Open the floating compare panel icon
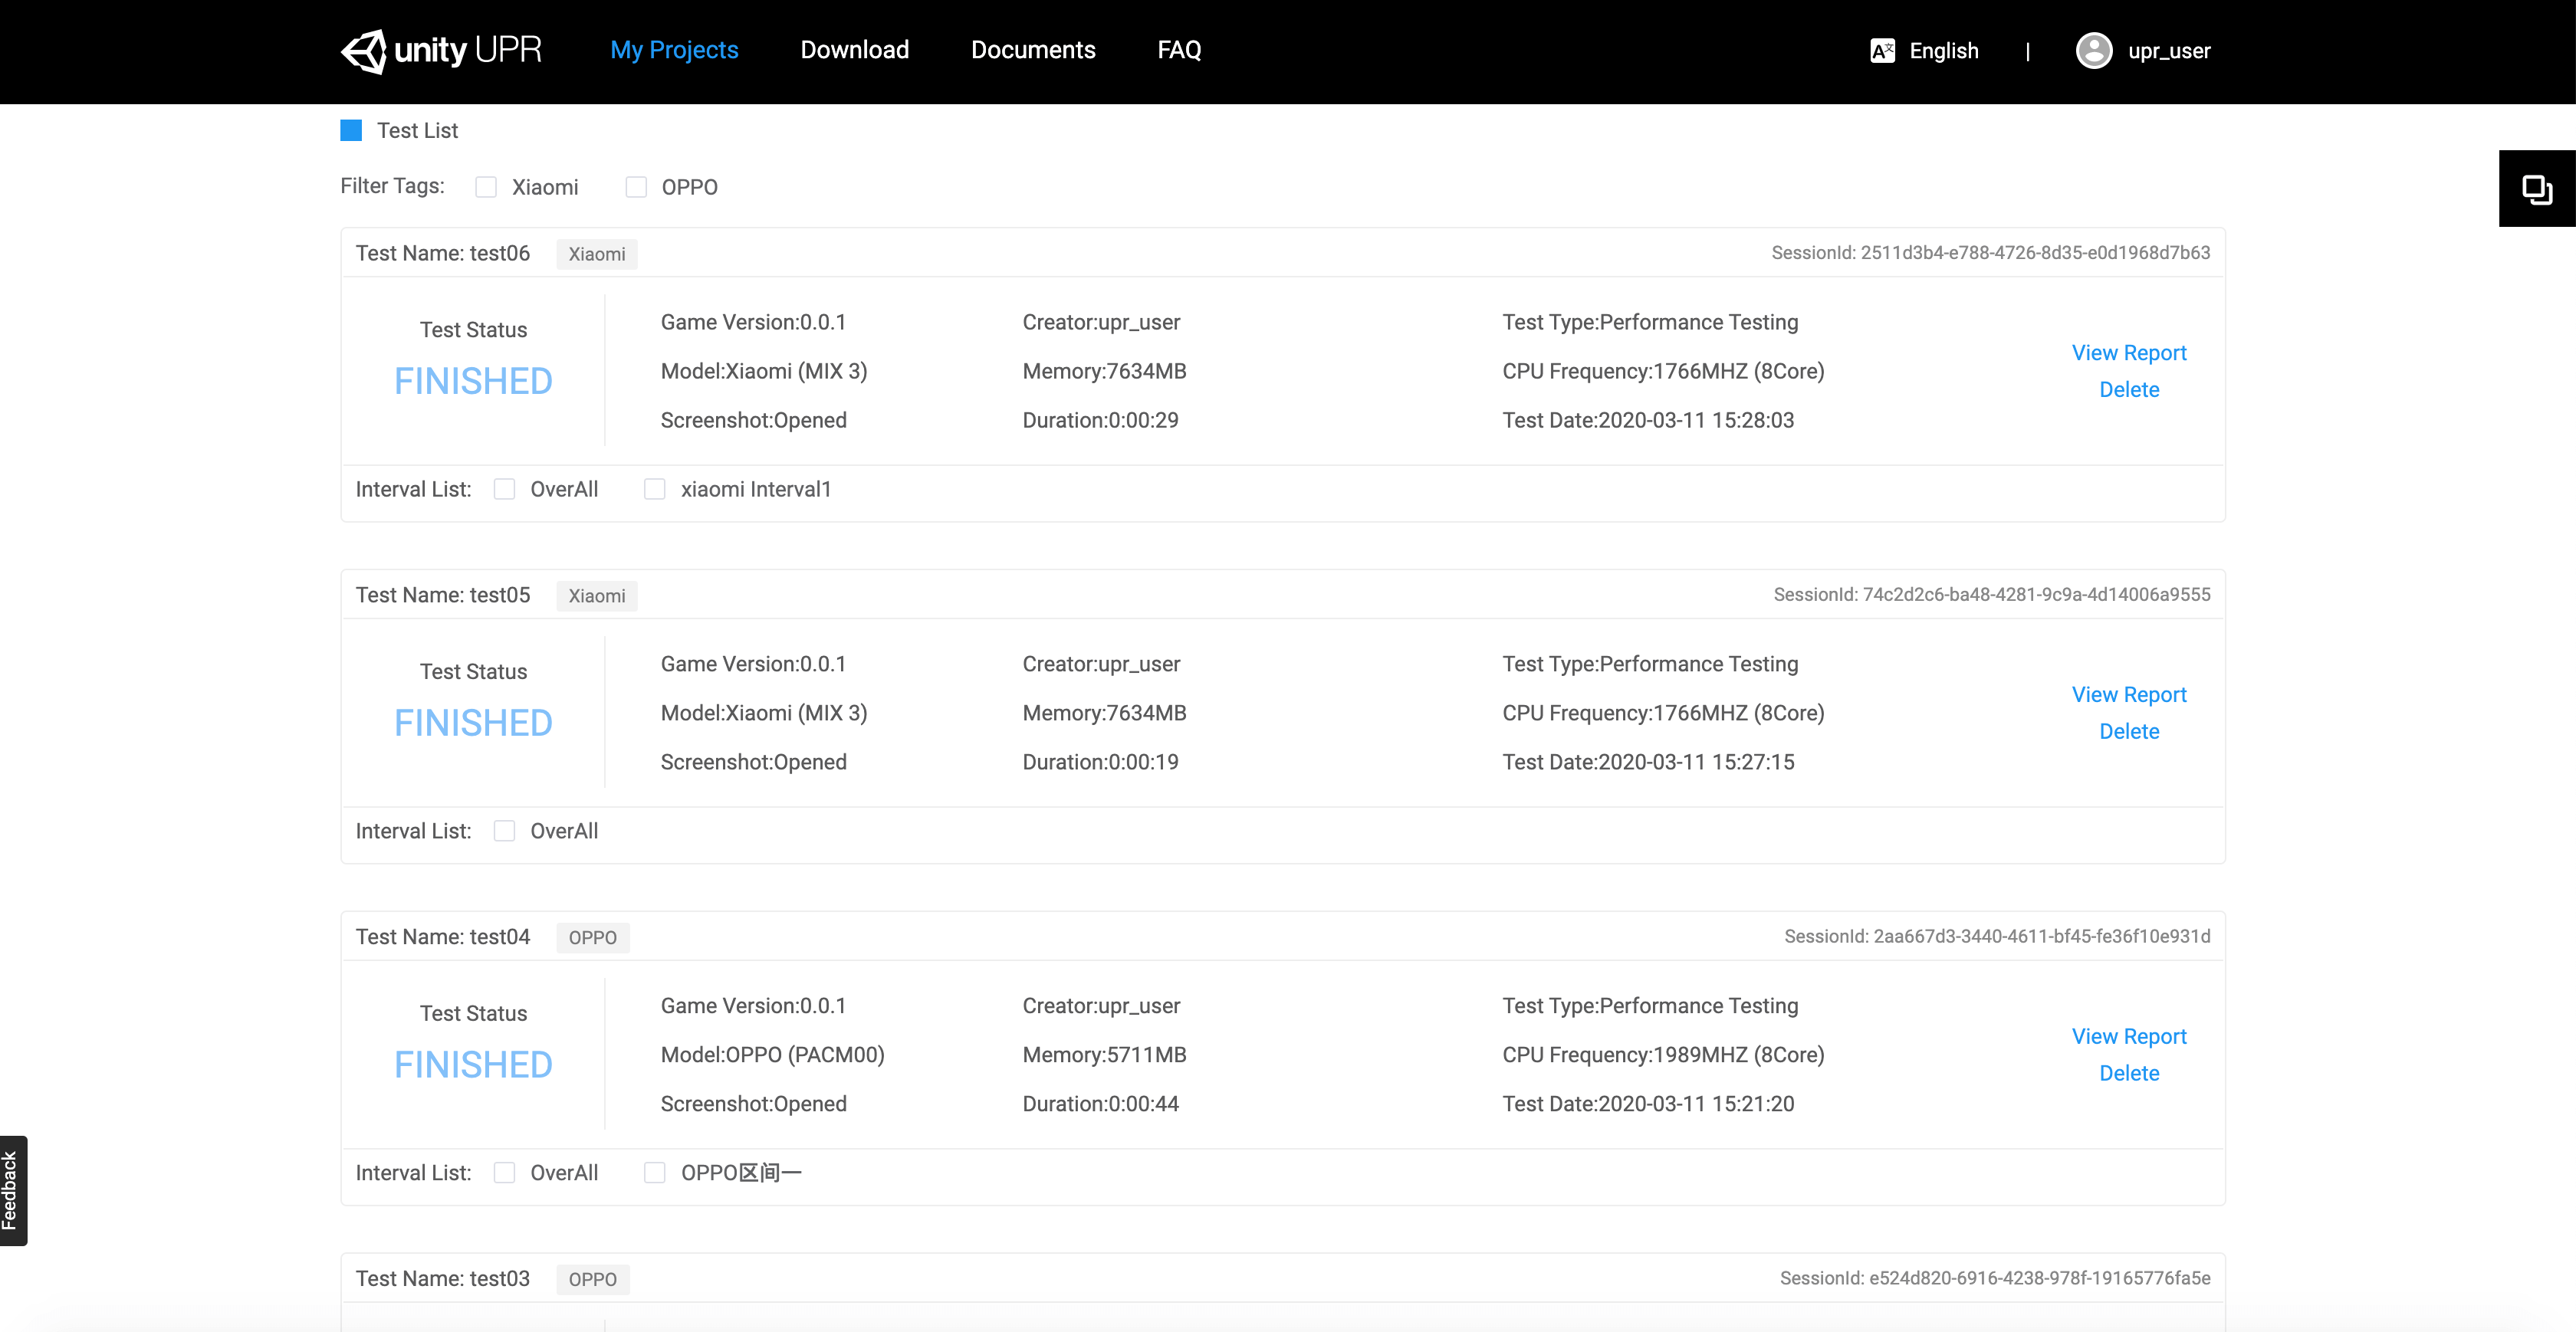This screenshot has height=1332, width=2576. tap(2536, 189)
